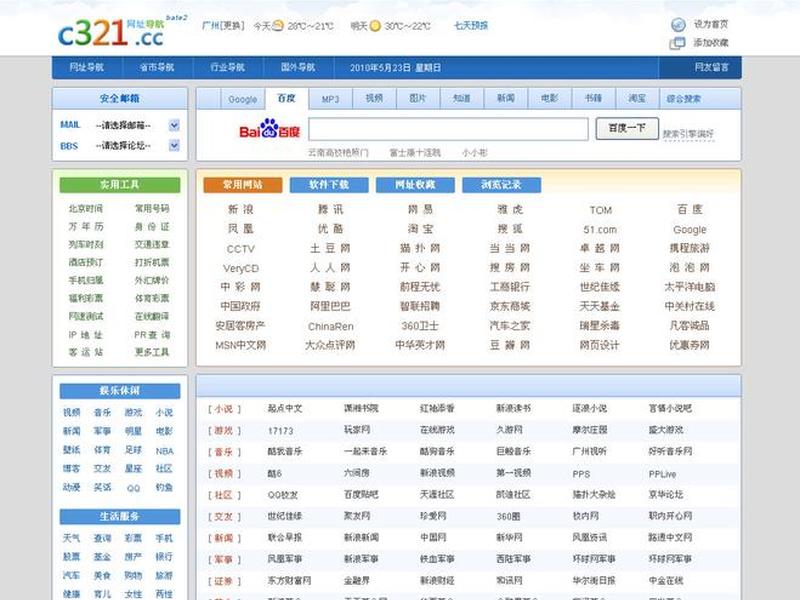Click the Baidu logo beside search box

tap(269, 129)
